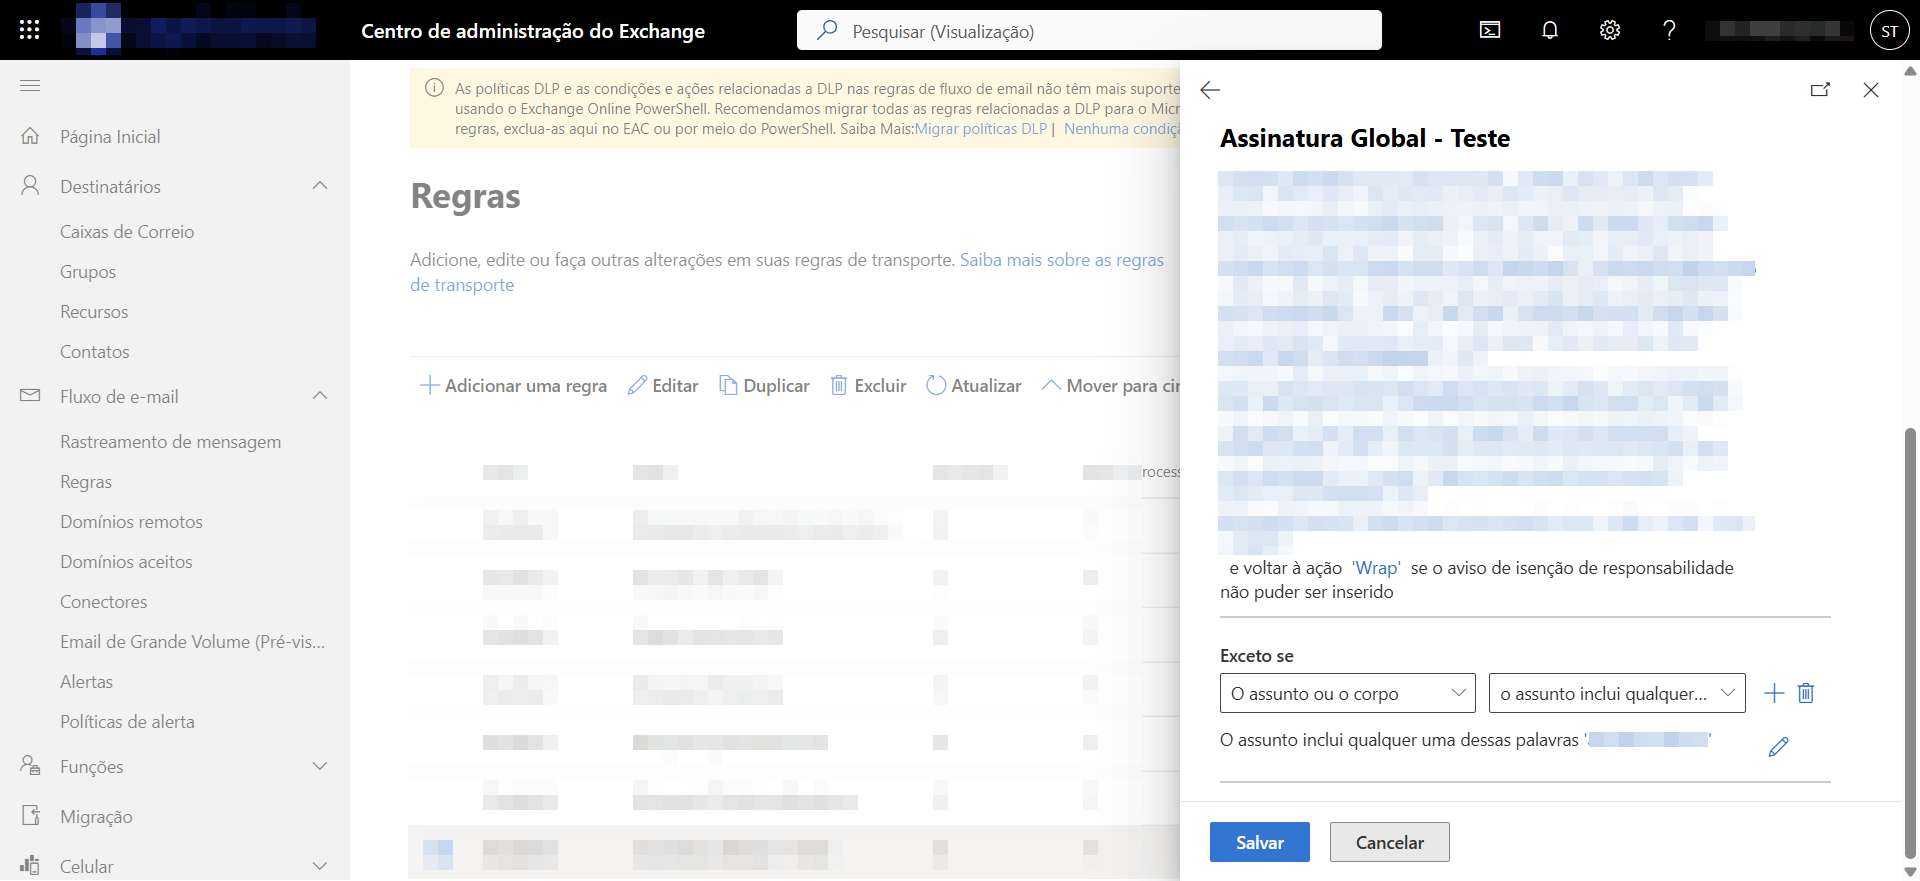Open the notifications bell
Viewport: 1920px width, 881px height.
tap(1550, 30)
